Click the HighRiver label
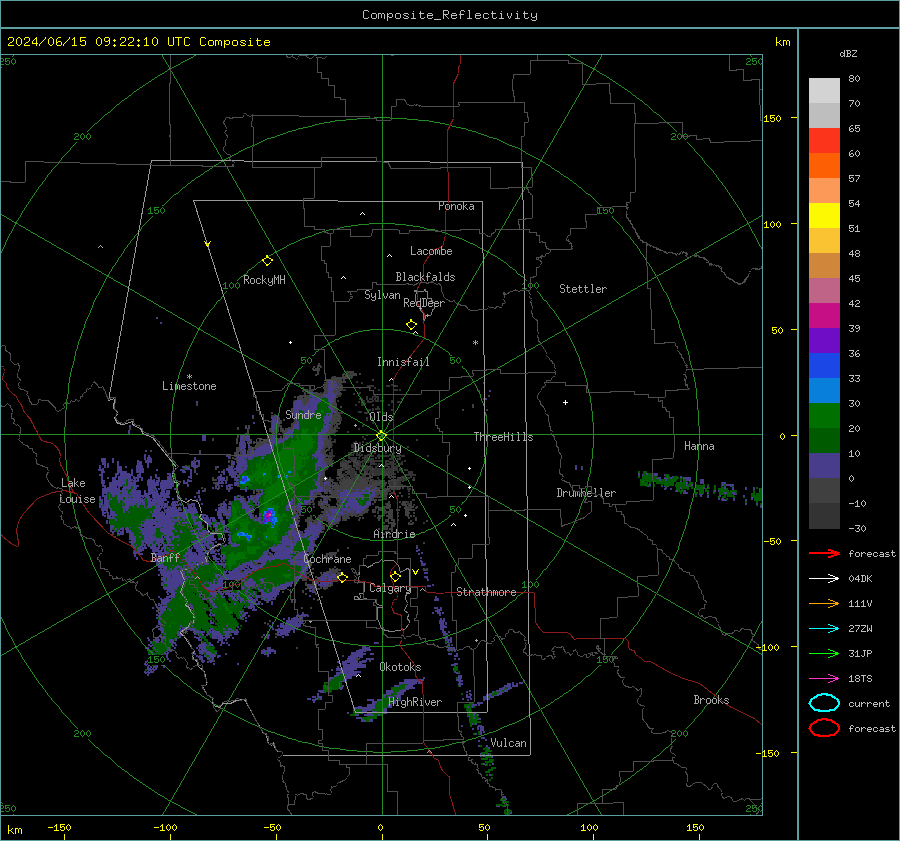This screenshot has width=900, height=841. (415, 702)
